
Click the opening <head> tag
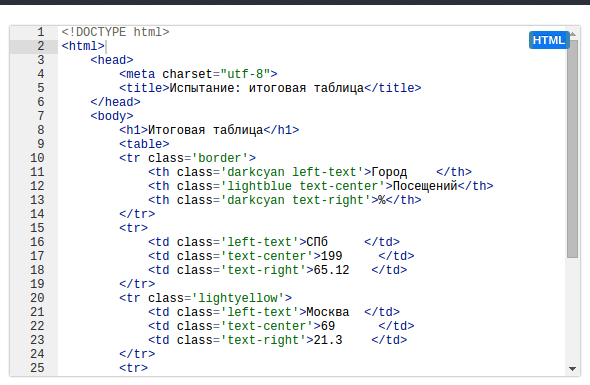112,60
